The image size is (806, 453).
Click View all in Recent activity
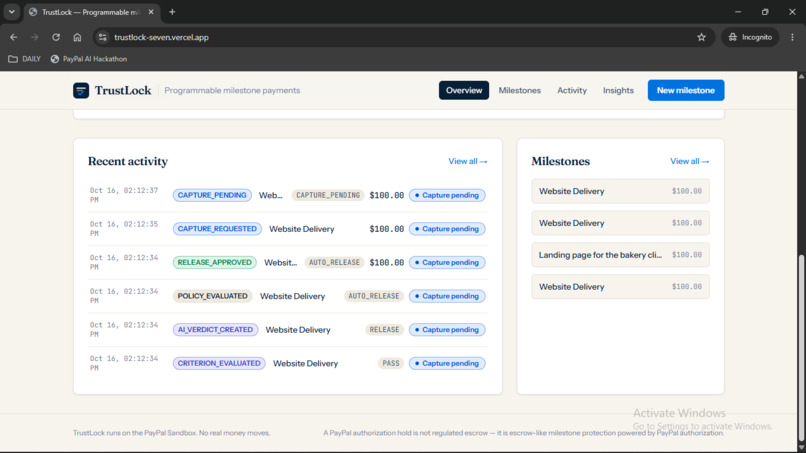coord(467,161)
